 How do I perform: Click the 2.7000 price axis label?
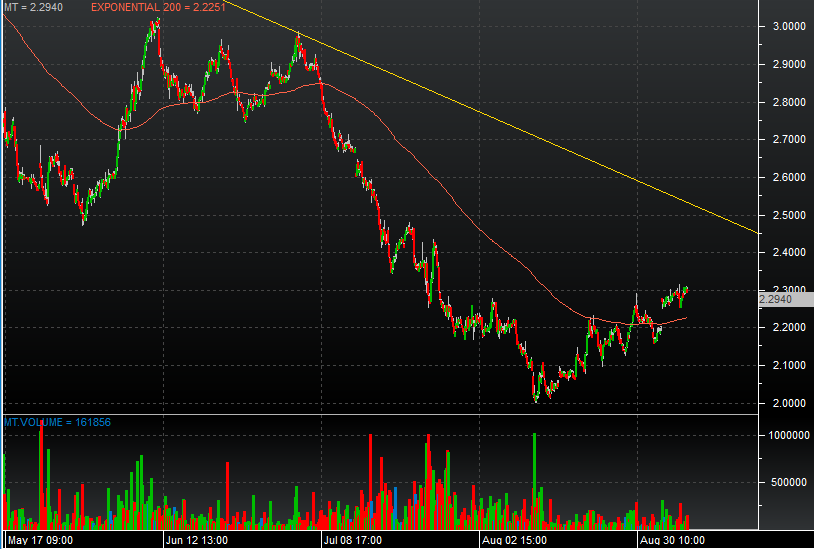tap(786, 140)
